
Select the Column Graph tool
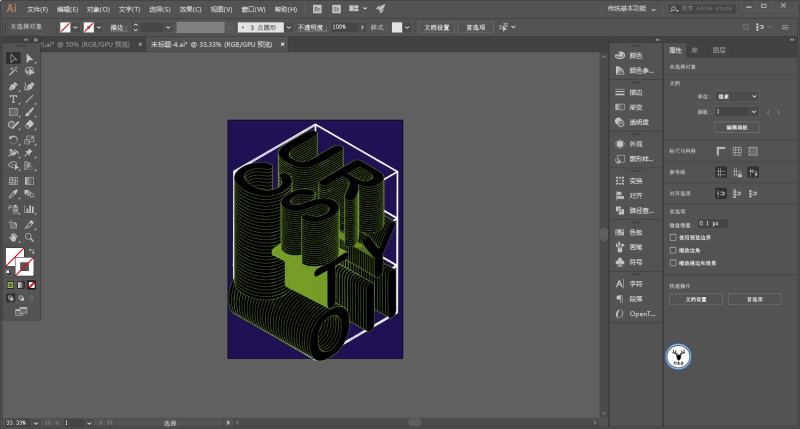click(x=30, y=209)
